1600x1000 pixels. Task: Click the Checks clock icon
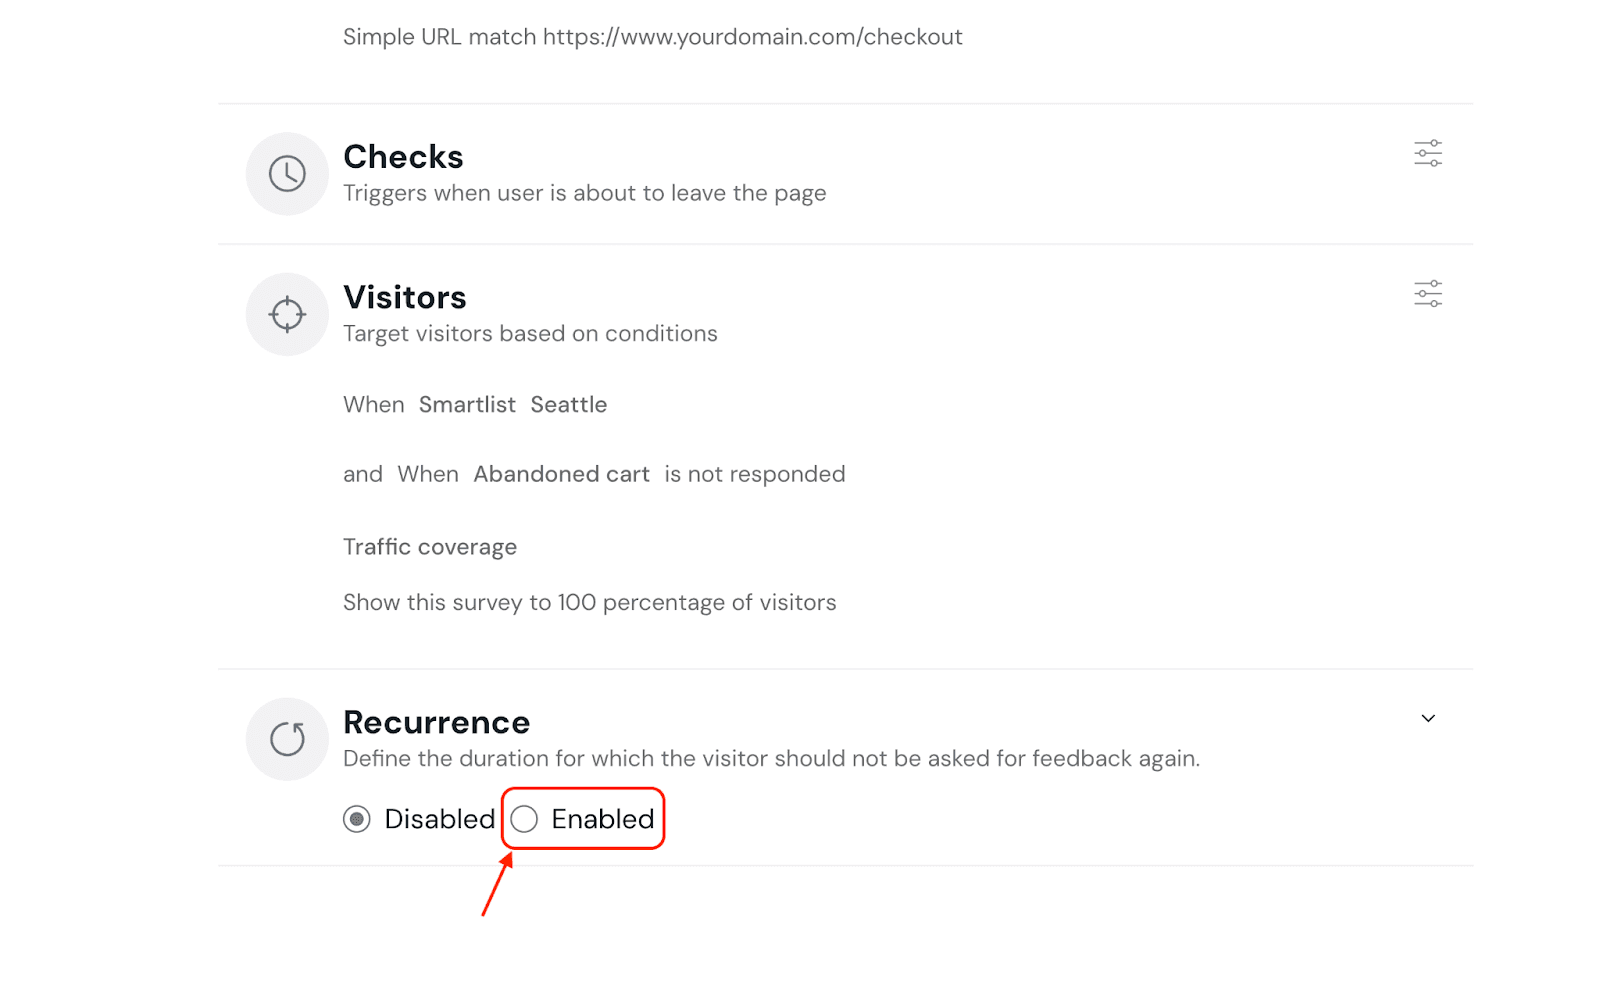coord(287,174)
